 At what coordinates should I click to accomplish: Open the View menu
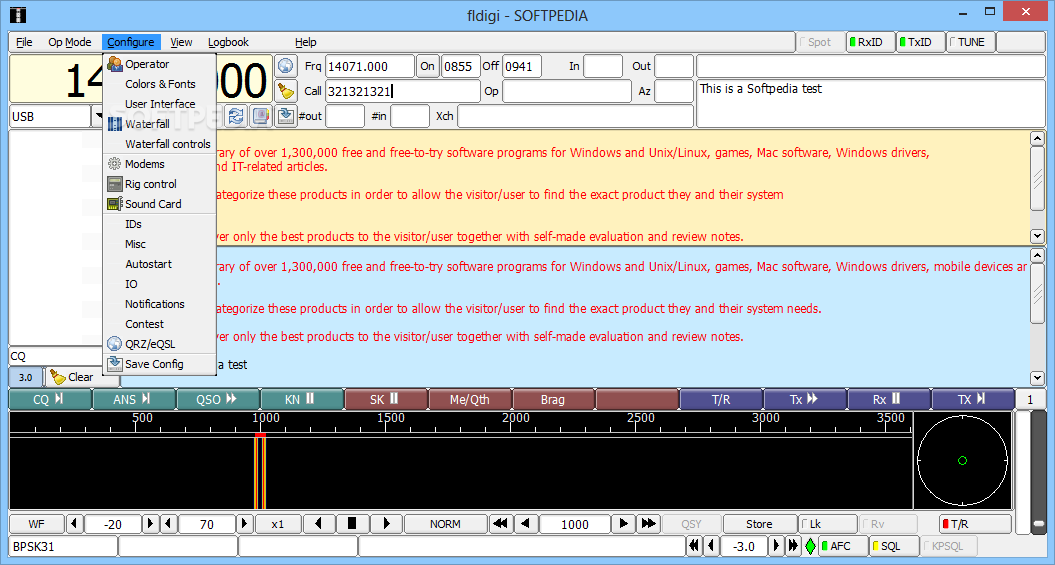[181, 42]
